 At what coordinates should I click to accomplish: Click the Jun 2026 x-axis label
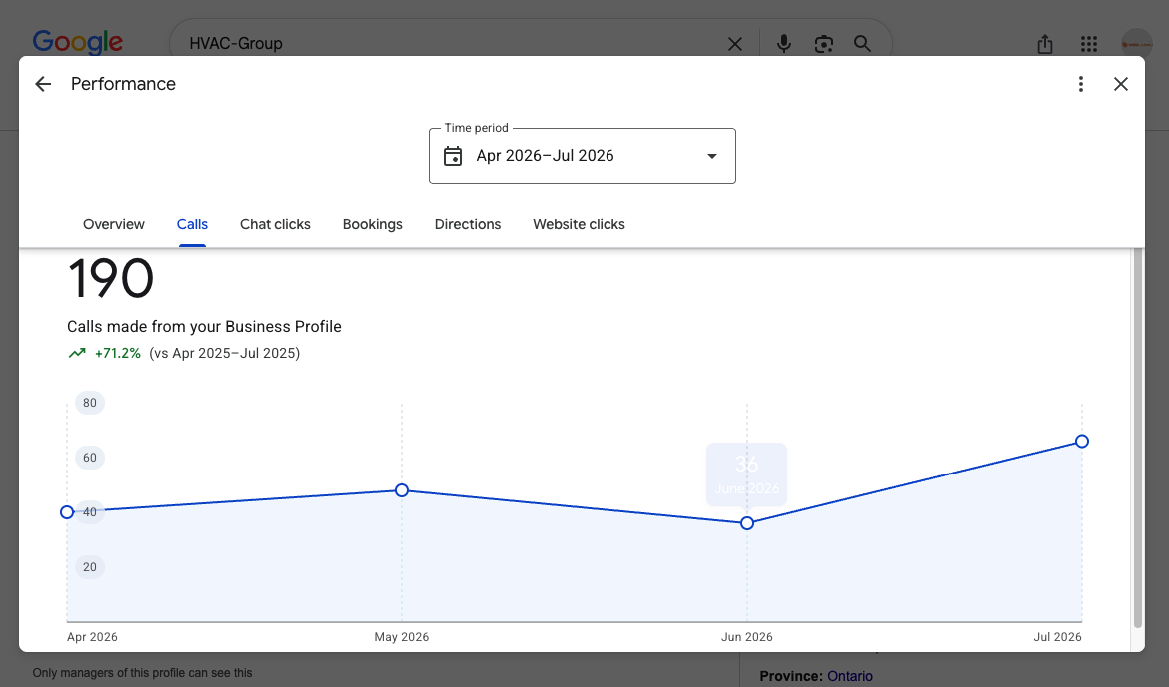click(746, 637)
